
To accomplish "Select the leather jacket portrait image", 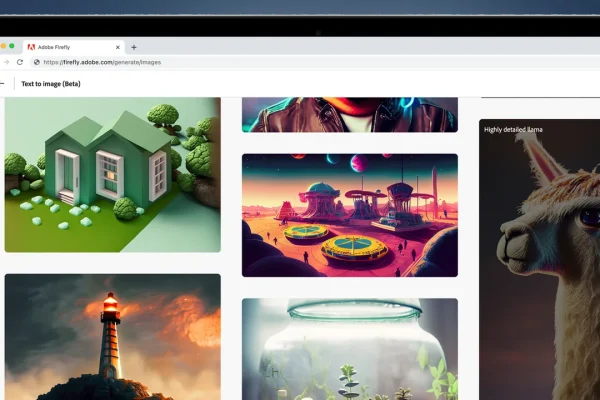I will [349, 114].
